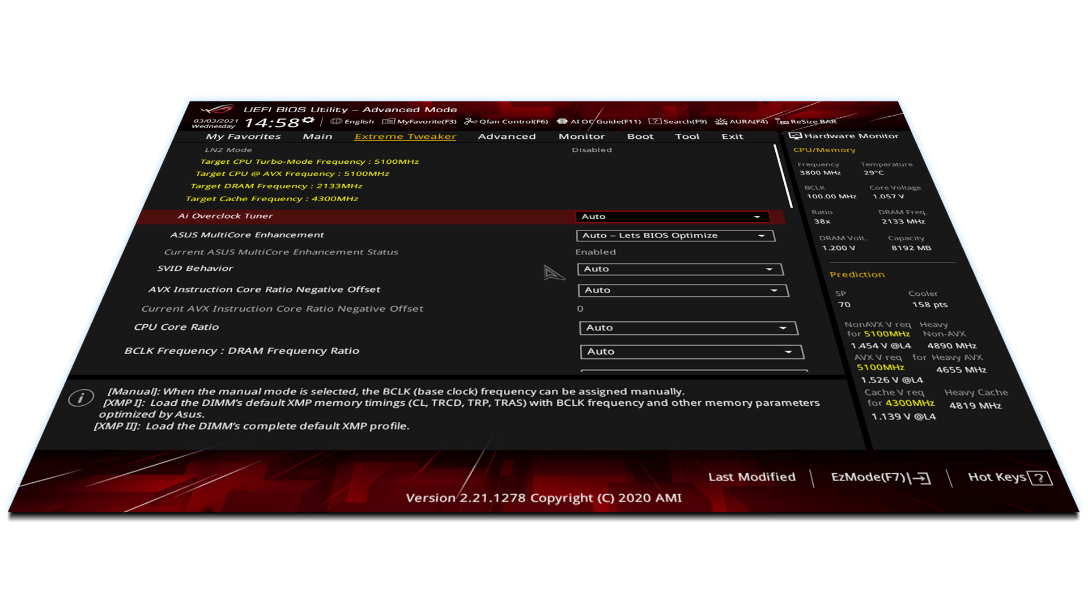Switch to Main tab
The image size is (1088, 612).
(x=317, y=137)
